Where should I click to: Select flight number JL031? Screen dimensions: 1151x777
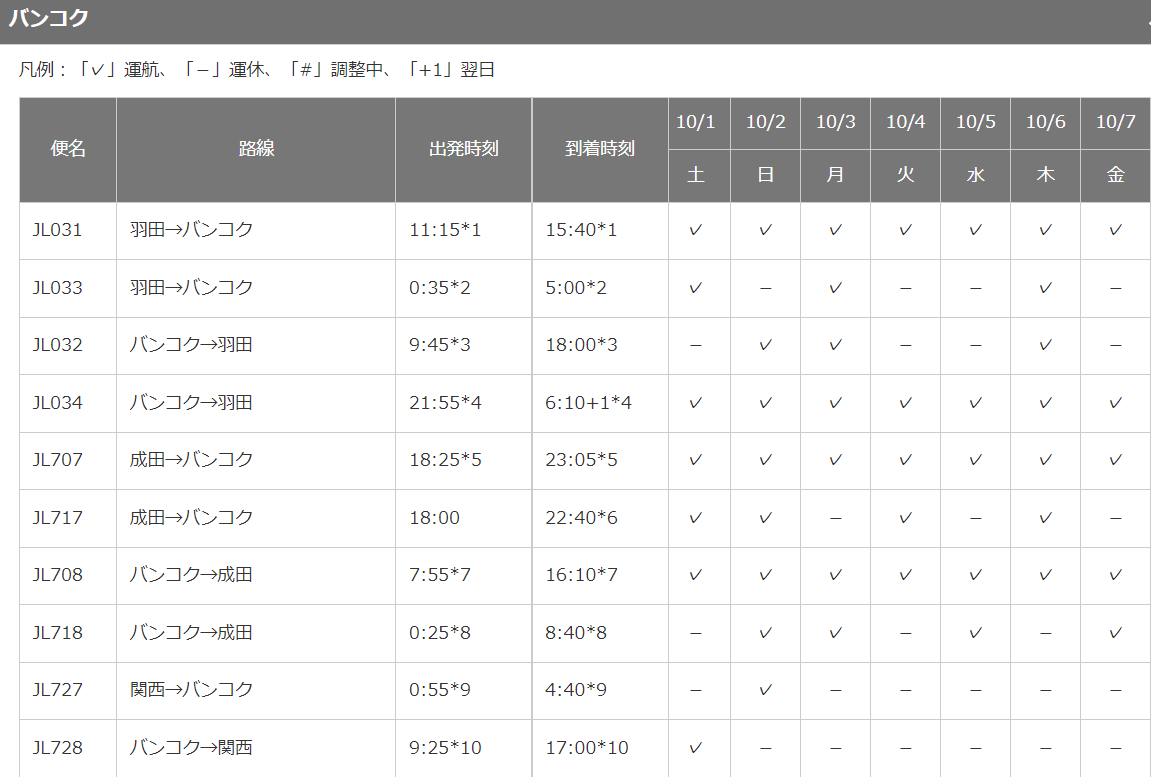point(57,230)
